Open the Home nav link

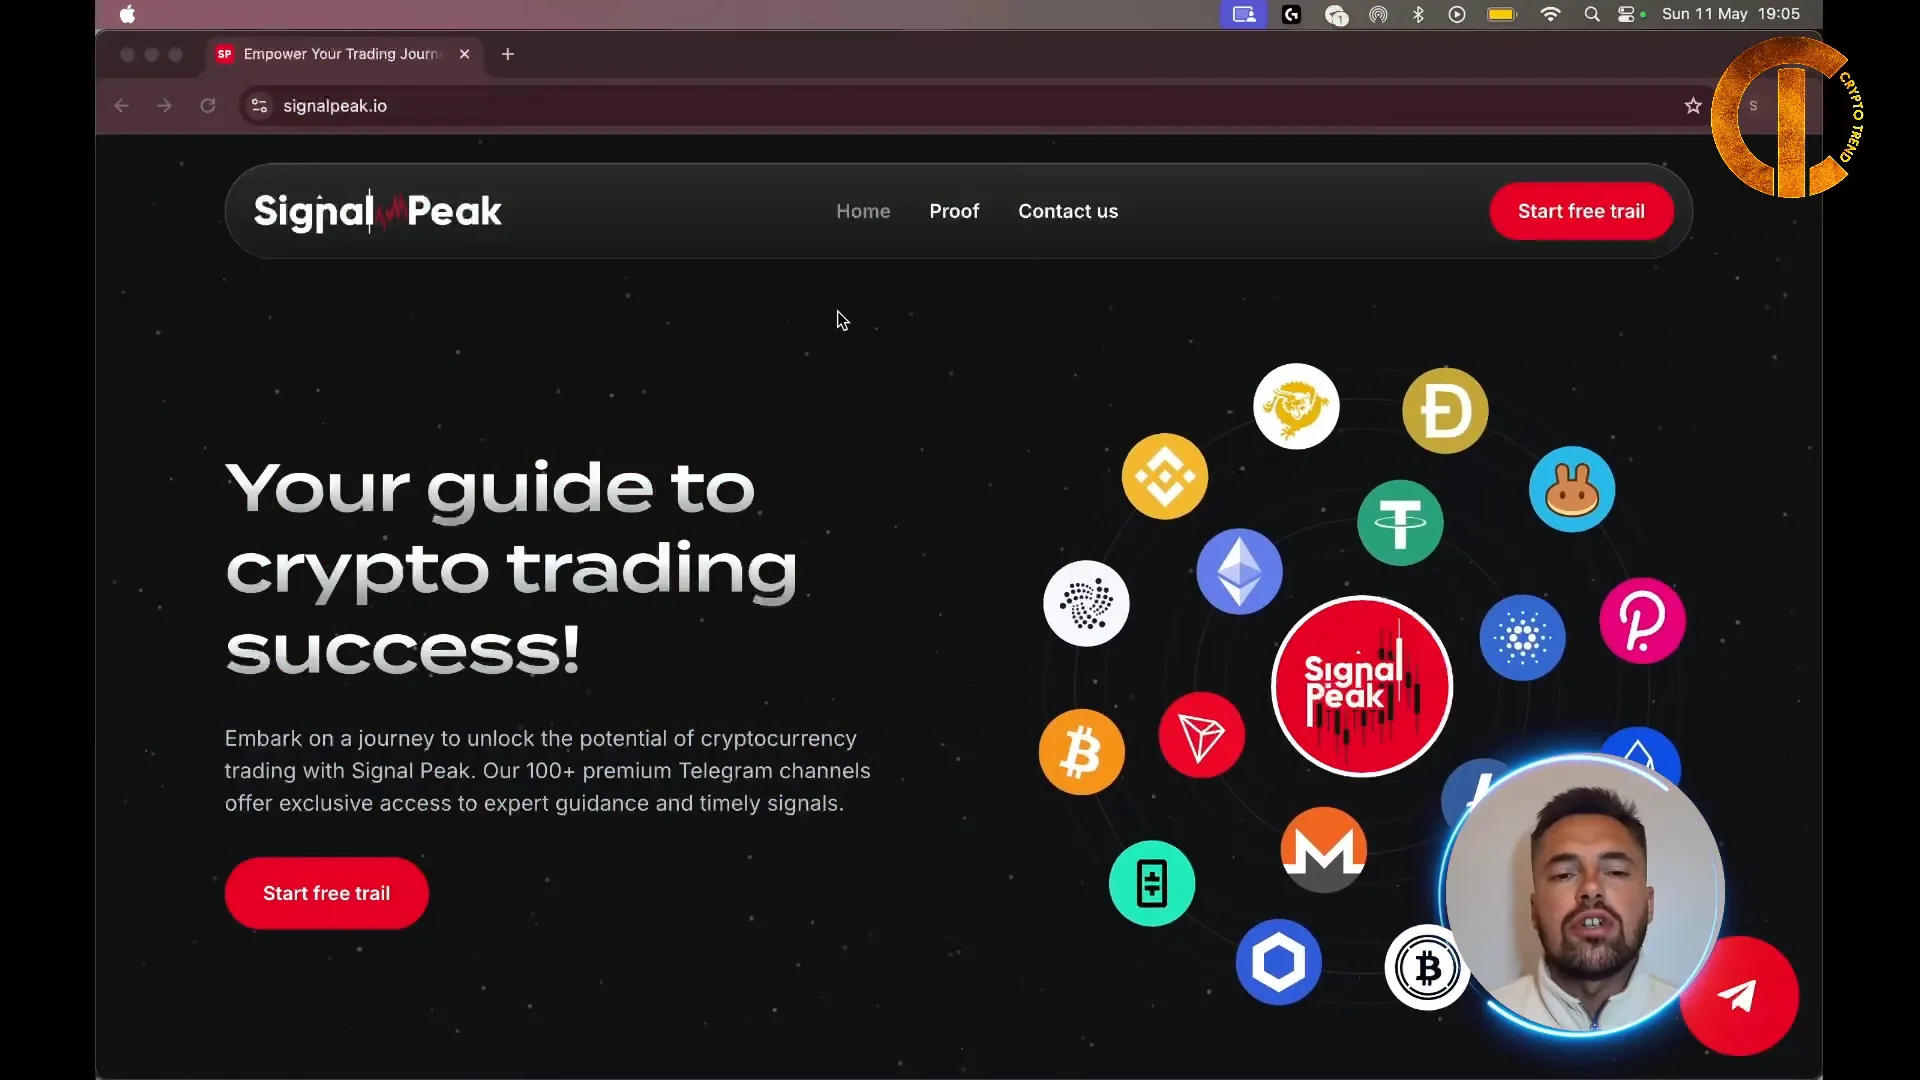(x=863, y=211)
